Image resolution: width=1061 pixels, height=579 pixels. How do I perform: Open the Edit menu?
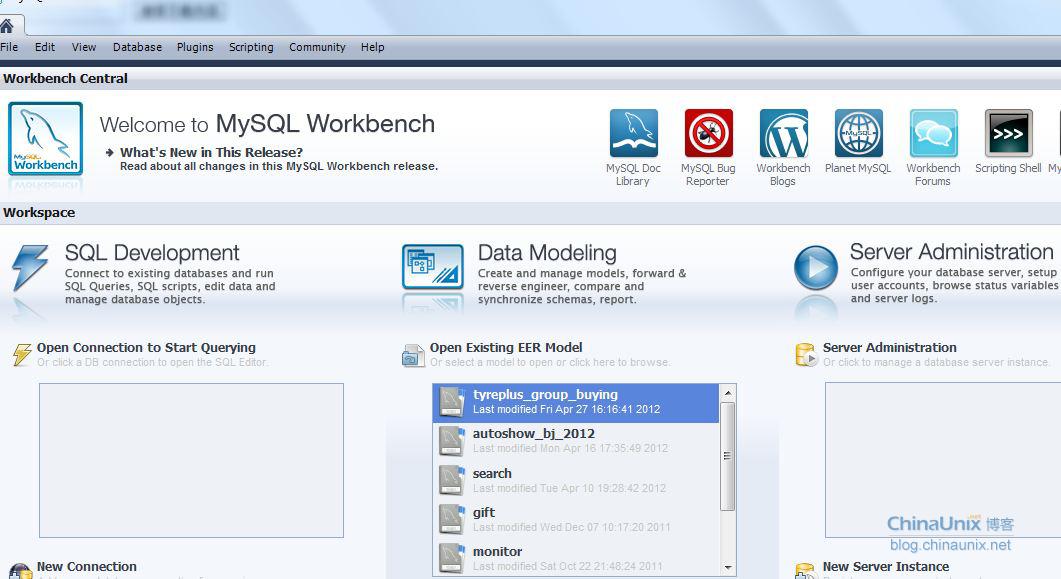click(x=45, y=47)
